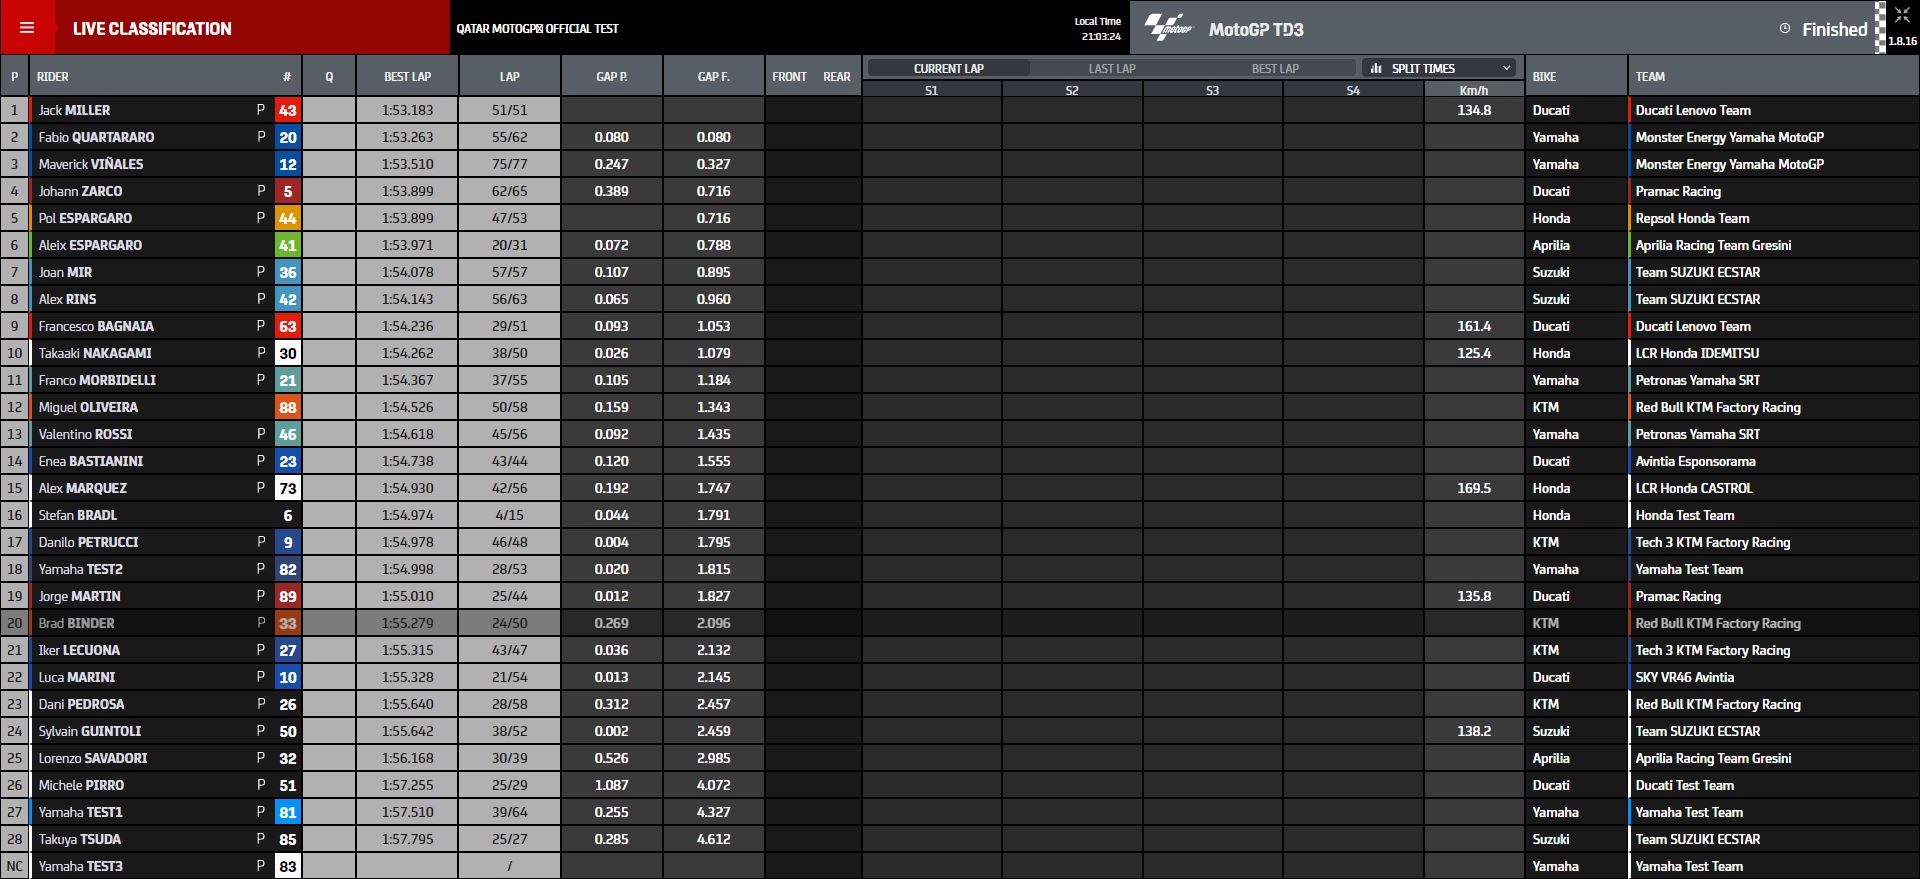Click Jack Miller's red number 43 badge
This screenshot has width=1920, height=879.
click(288, 111)
